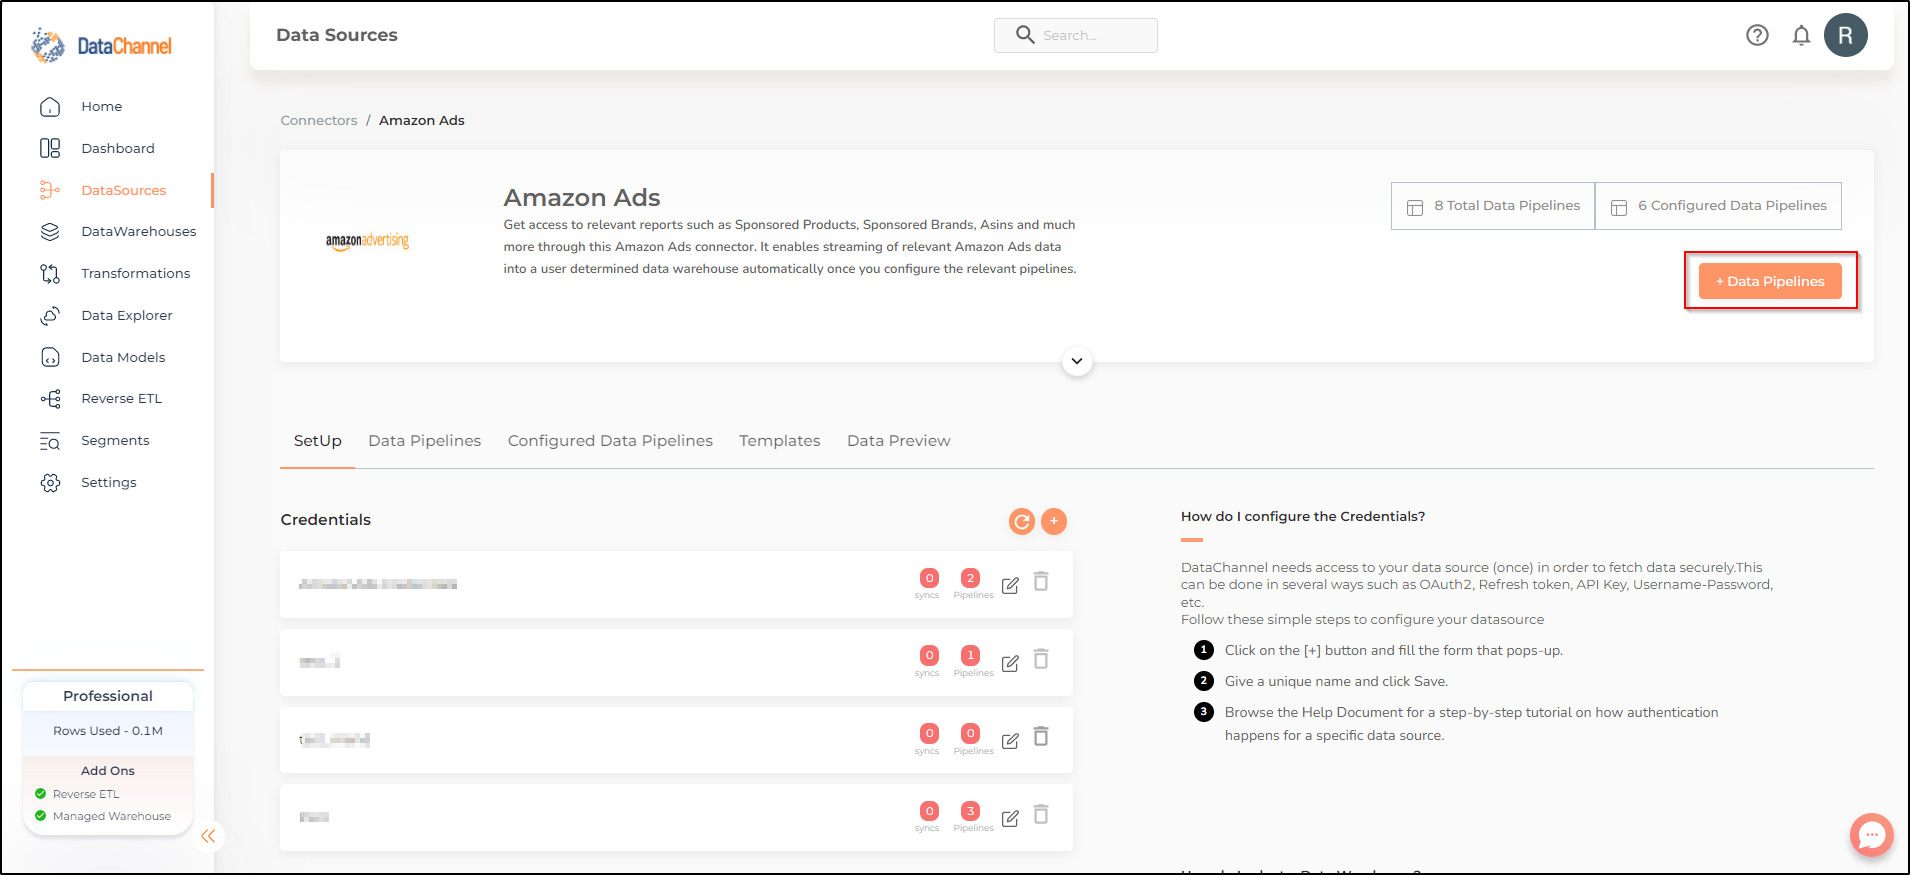Open the Templates tab
1910x875 pixels.
pyautogui.click(x=779, y=441)
